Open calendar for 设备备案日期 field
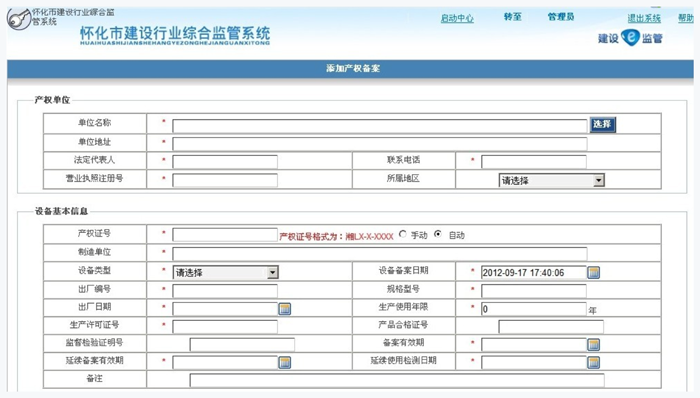The image size is (700, 398). click(593, 272)
